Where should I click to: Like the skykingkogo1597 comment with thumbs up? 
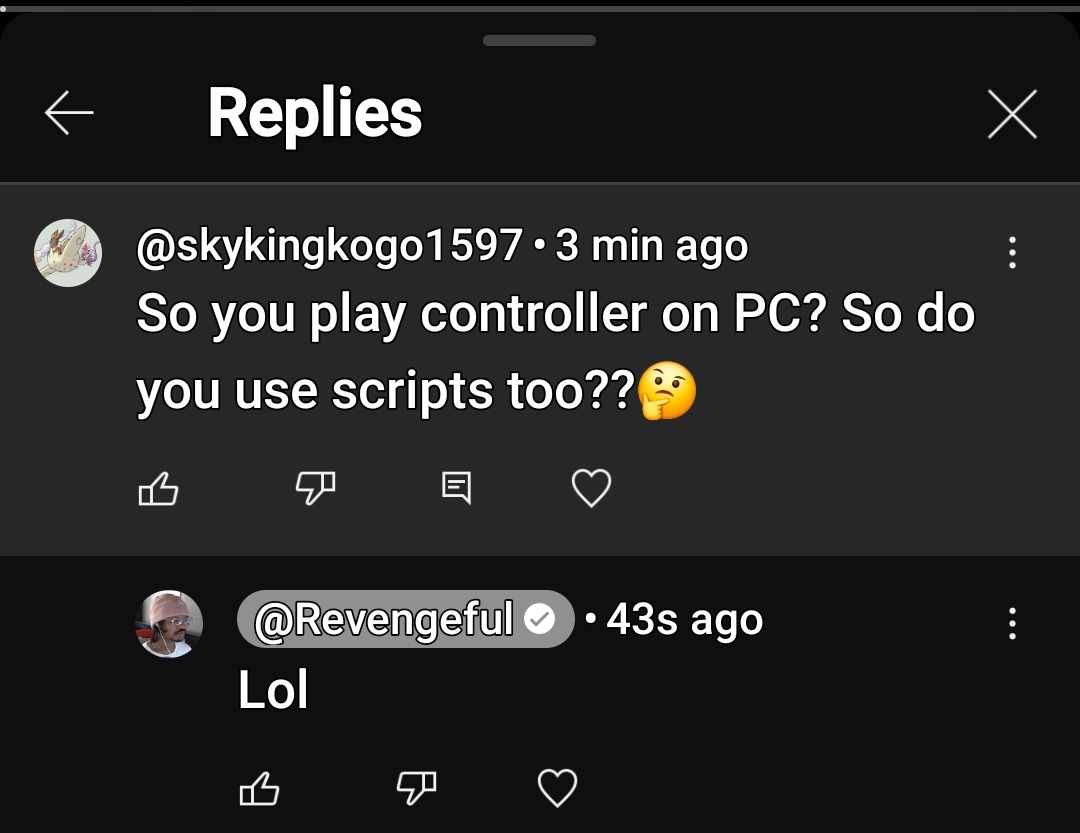pyautogui.click(x=158, y=489)
